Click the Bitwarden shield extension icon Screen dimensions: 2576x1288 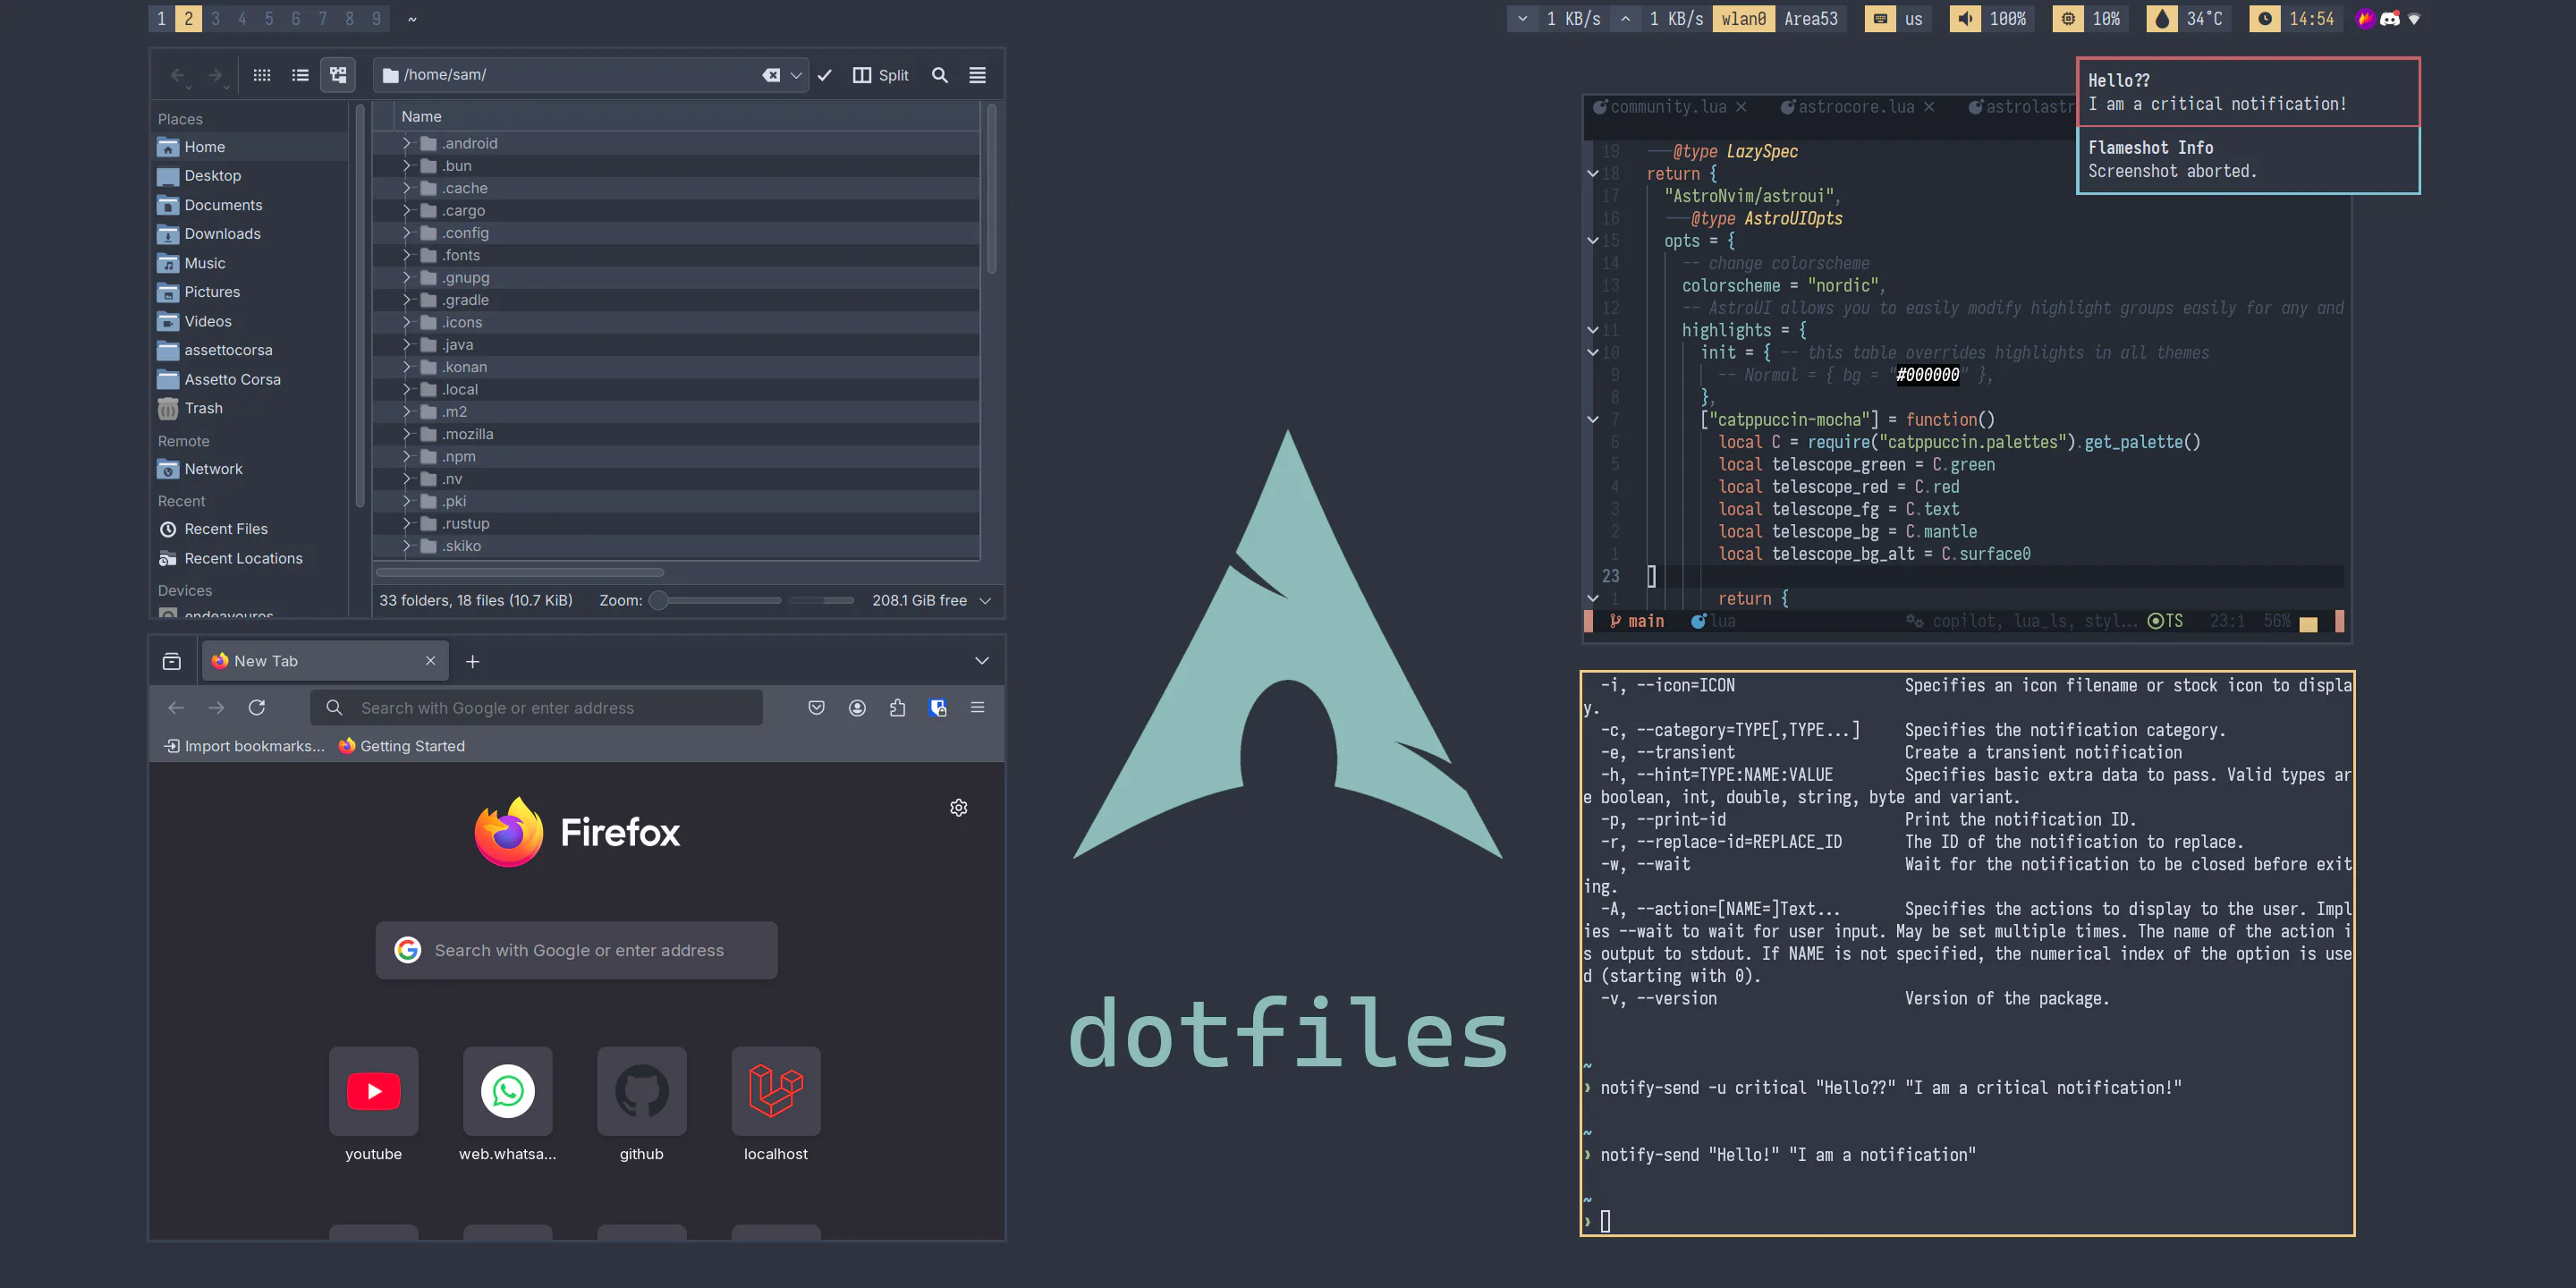(x=938, y=708)
